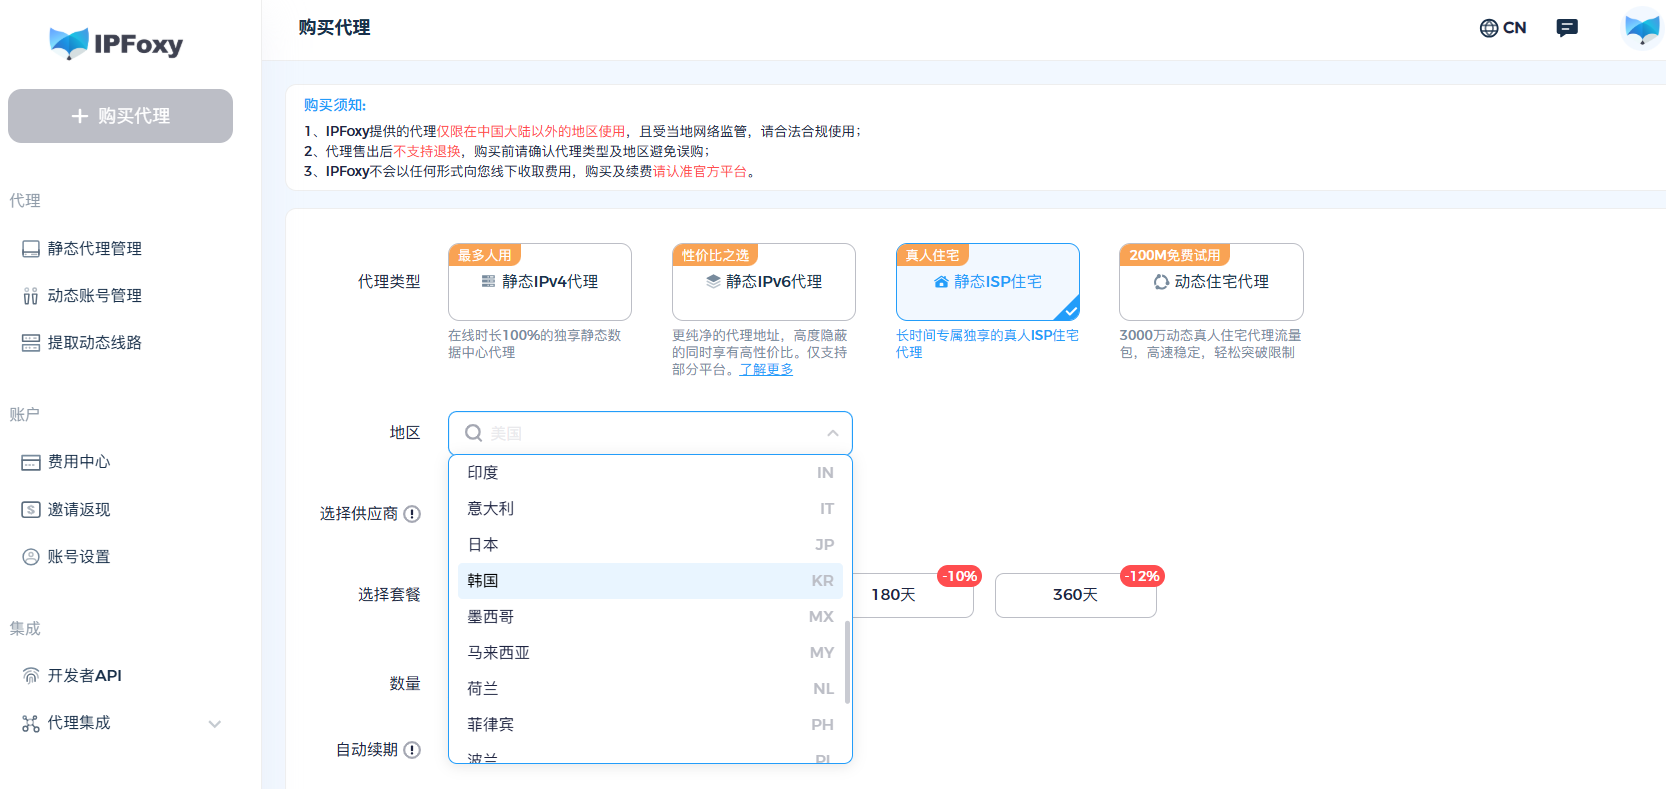Click the 购买代理 button

120,116
